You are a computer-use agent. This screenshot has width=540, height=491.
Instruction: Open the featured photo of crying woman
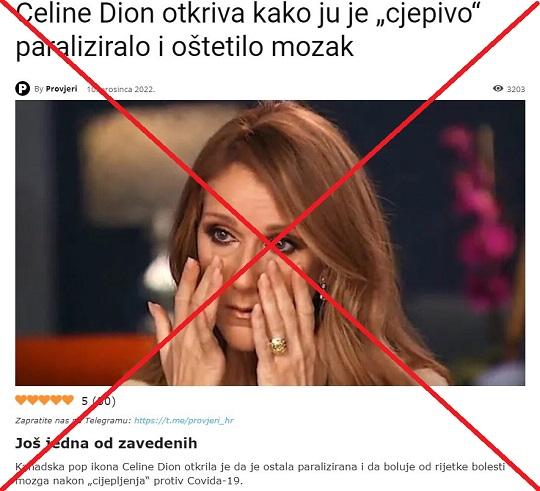270,243
